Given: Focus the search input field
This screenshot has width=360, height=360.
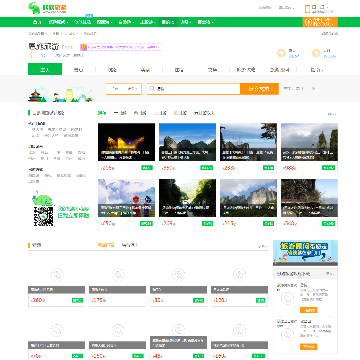Looking at the screenshot, I should (x=193, y=89).
